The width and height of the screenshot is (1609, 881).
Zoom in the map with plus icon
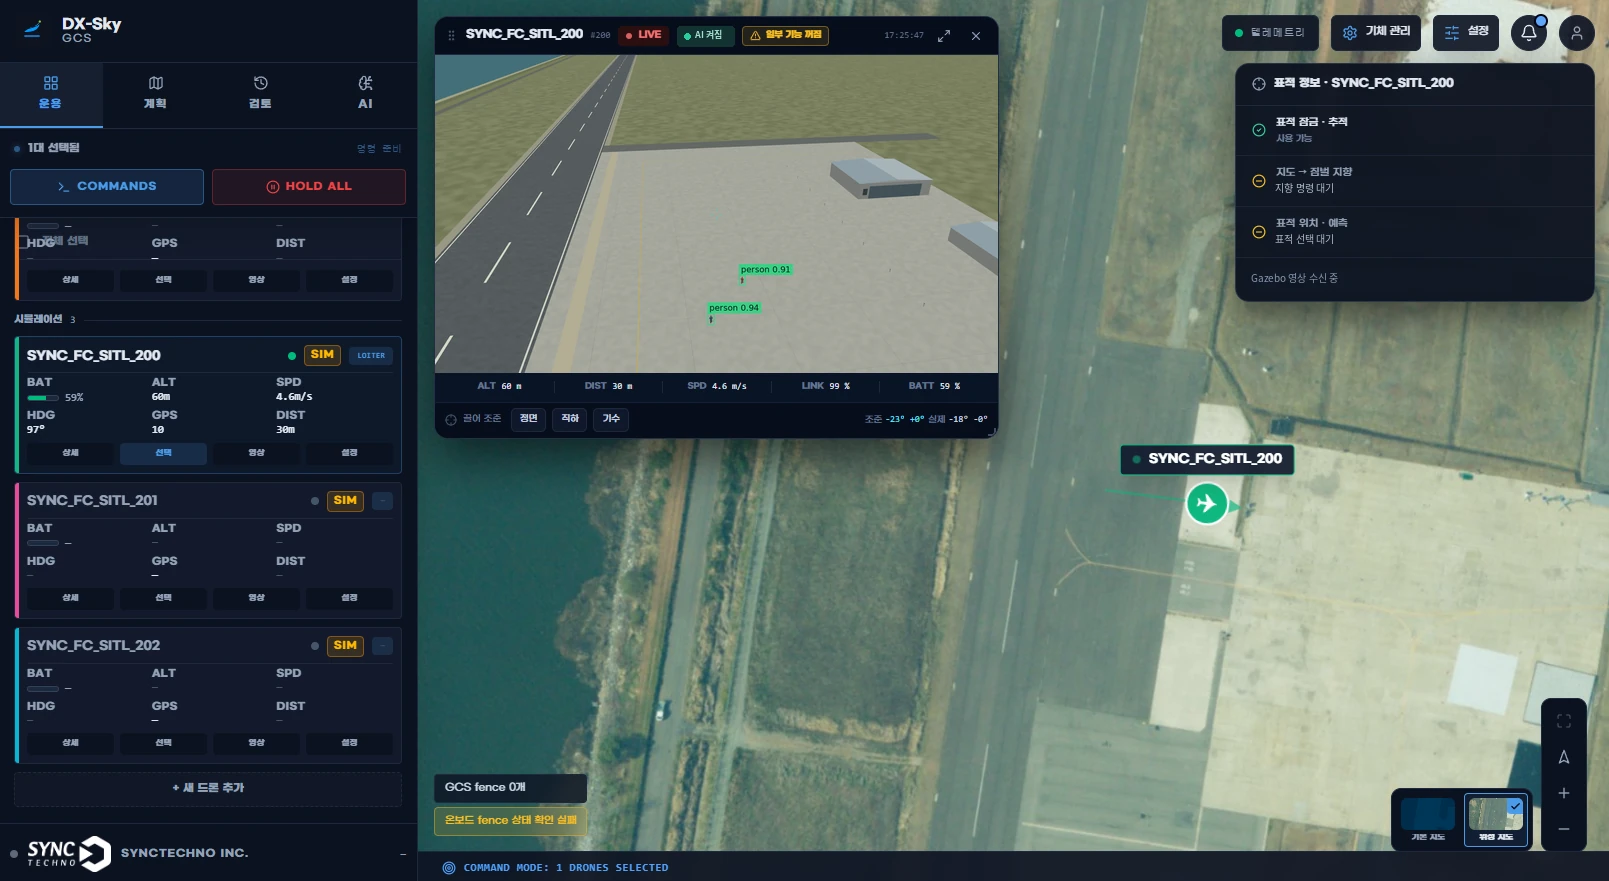[x=1564, y=793]
